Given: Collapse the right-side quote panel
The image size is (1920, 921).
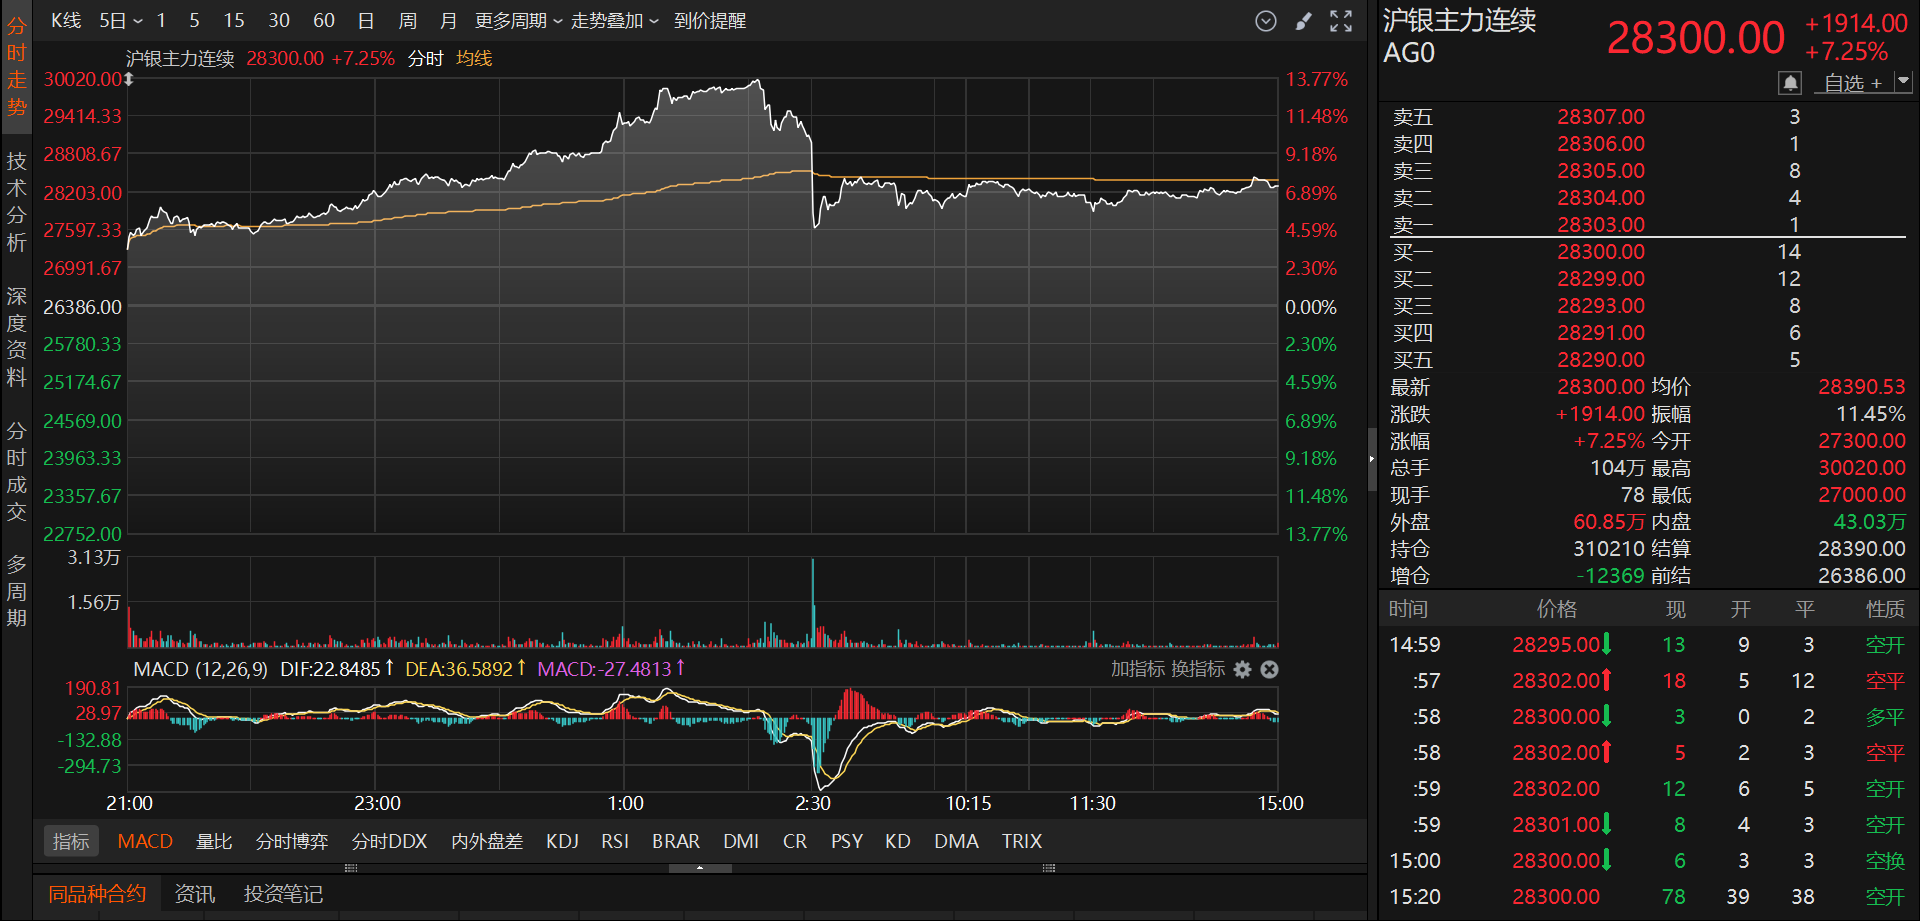Looking at the screenshot, I should point(1371,459).
